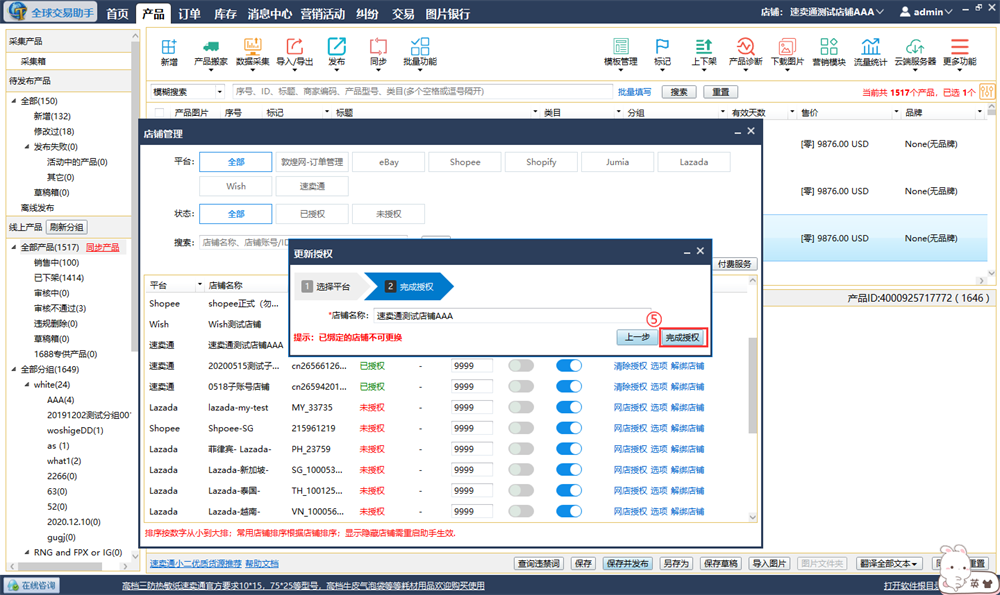The width and height of the screenshot is (1000, 595).
Task: Click the 店铺名称 input field
Action: point(513,316)
